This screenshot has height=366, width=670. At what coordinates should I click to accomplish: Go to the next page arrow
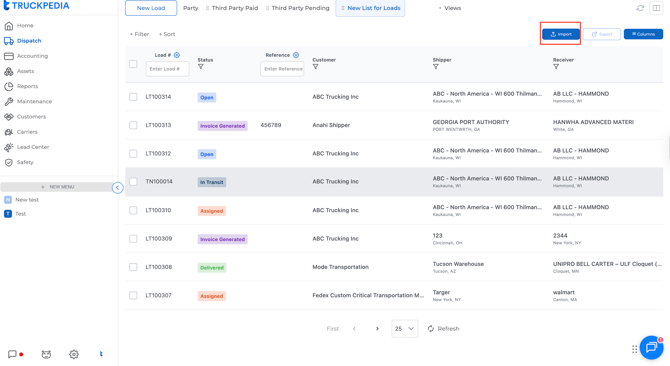click(x=377, y=329)
